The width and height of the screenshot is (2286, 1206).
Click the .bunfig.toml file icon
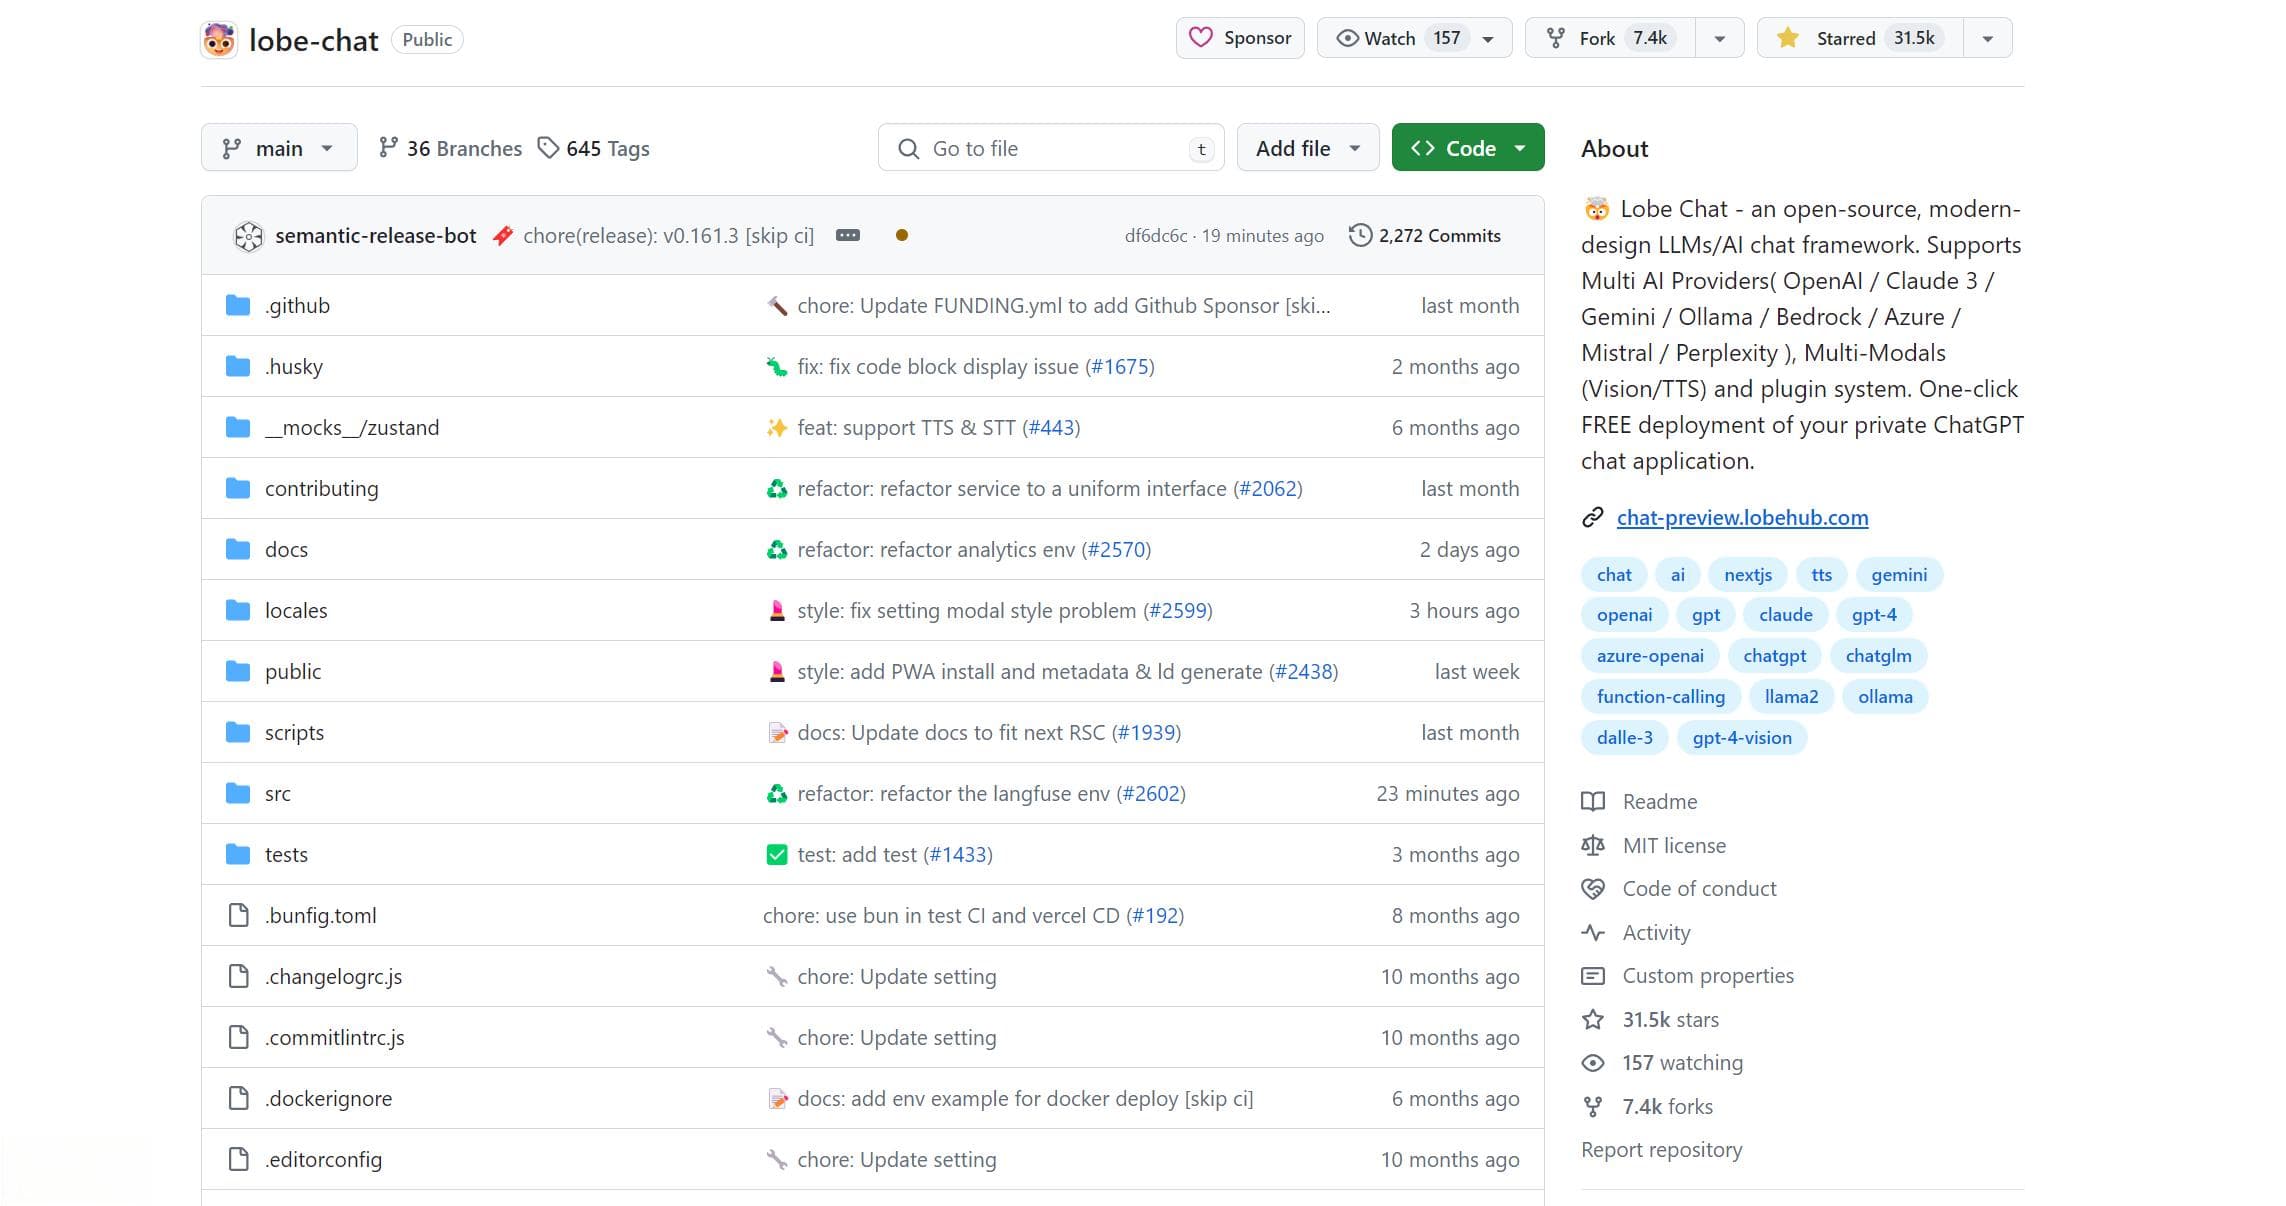[x=238, y=915]
